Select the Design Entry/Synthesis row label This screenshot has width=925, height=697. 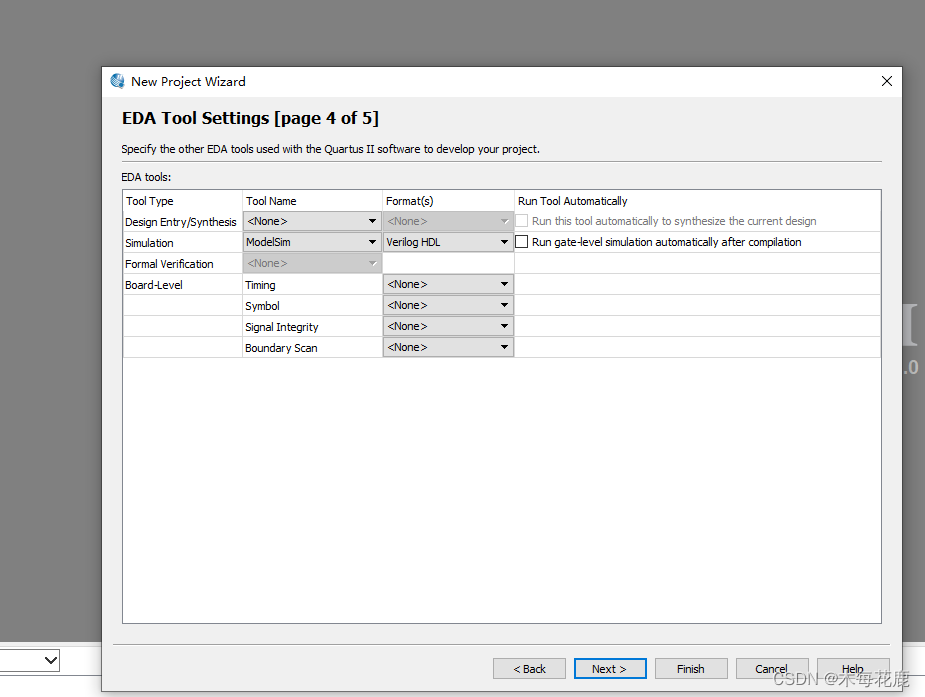click(181, 222)
